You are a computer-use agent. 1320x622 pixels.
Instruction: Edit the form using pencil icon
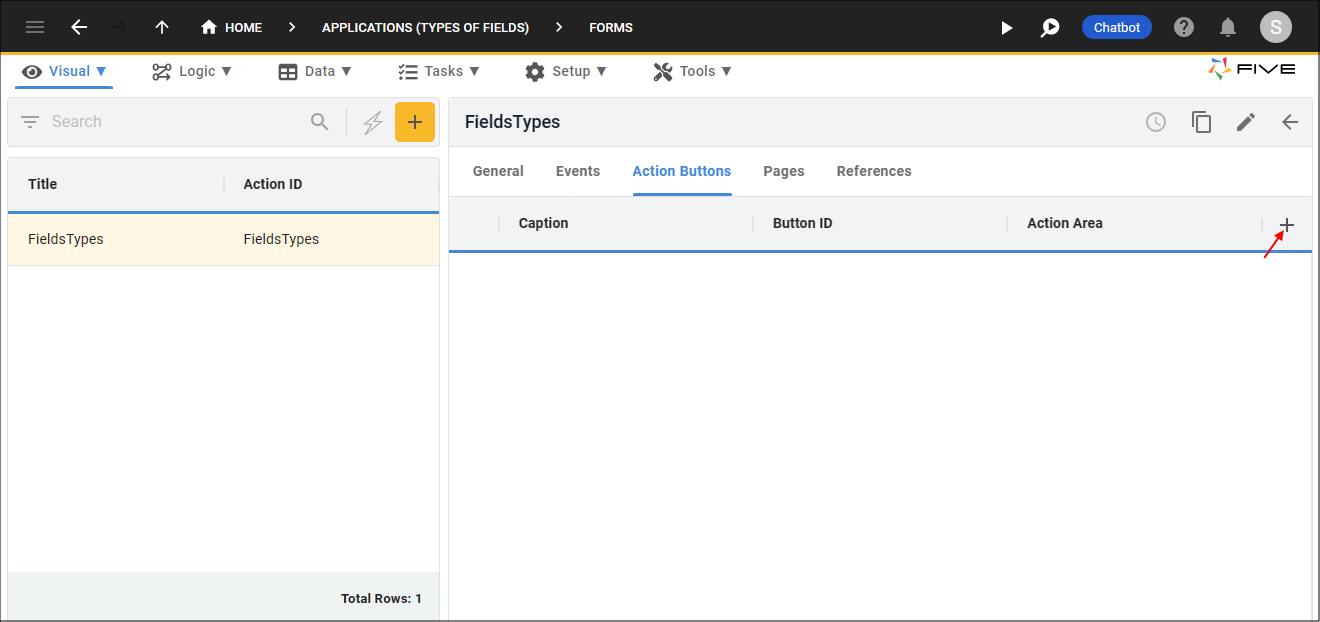pos(1245,122)
